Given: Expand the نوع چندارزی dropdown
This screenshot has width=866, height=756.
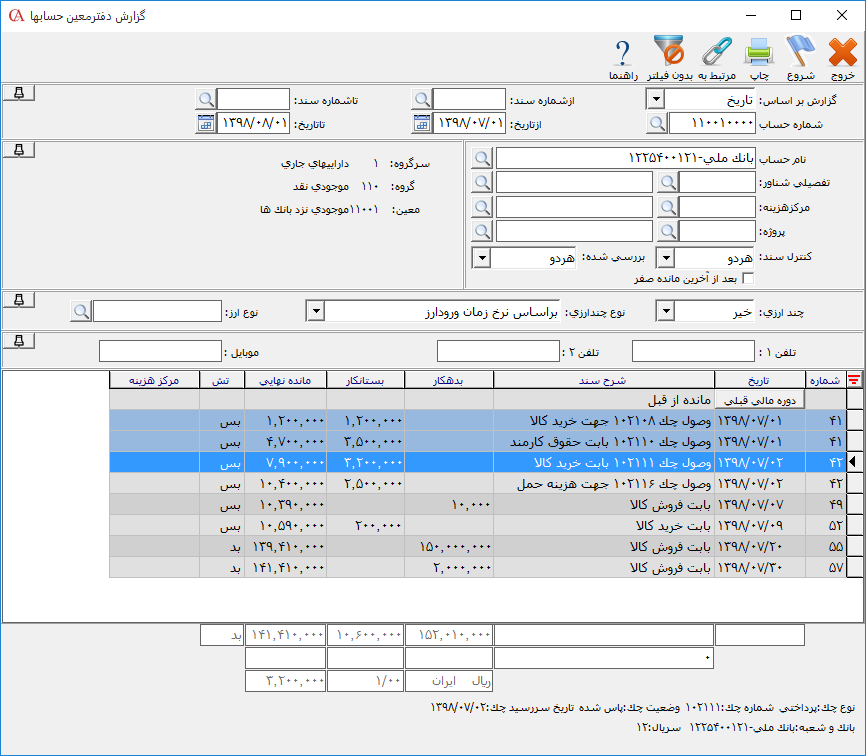Looking at the screenshot, I should 315,312.
